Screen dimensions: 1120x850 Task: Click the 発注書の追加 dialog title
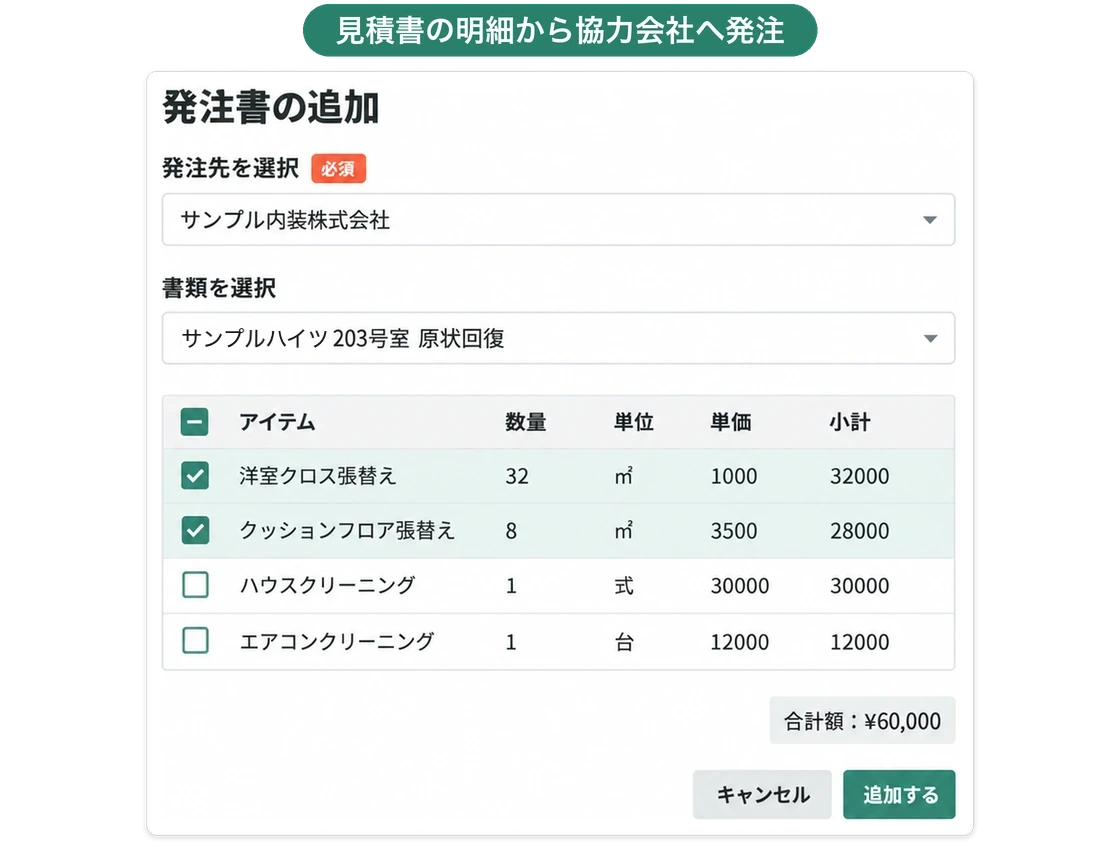[271, 107]
